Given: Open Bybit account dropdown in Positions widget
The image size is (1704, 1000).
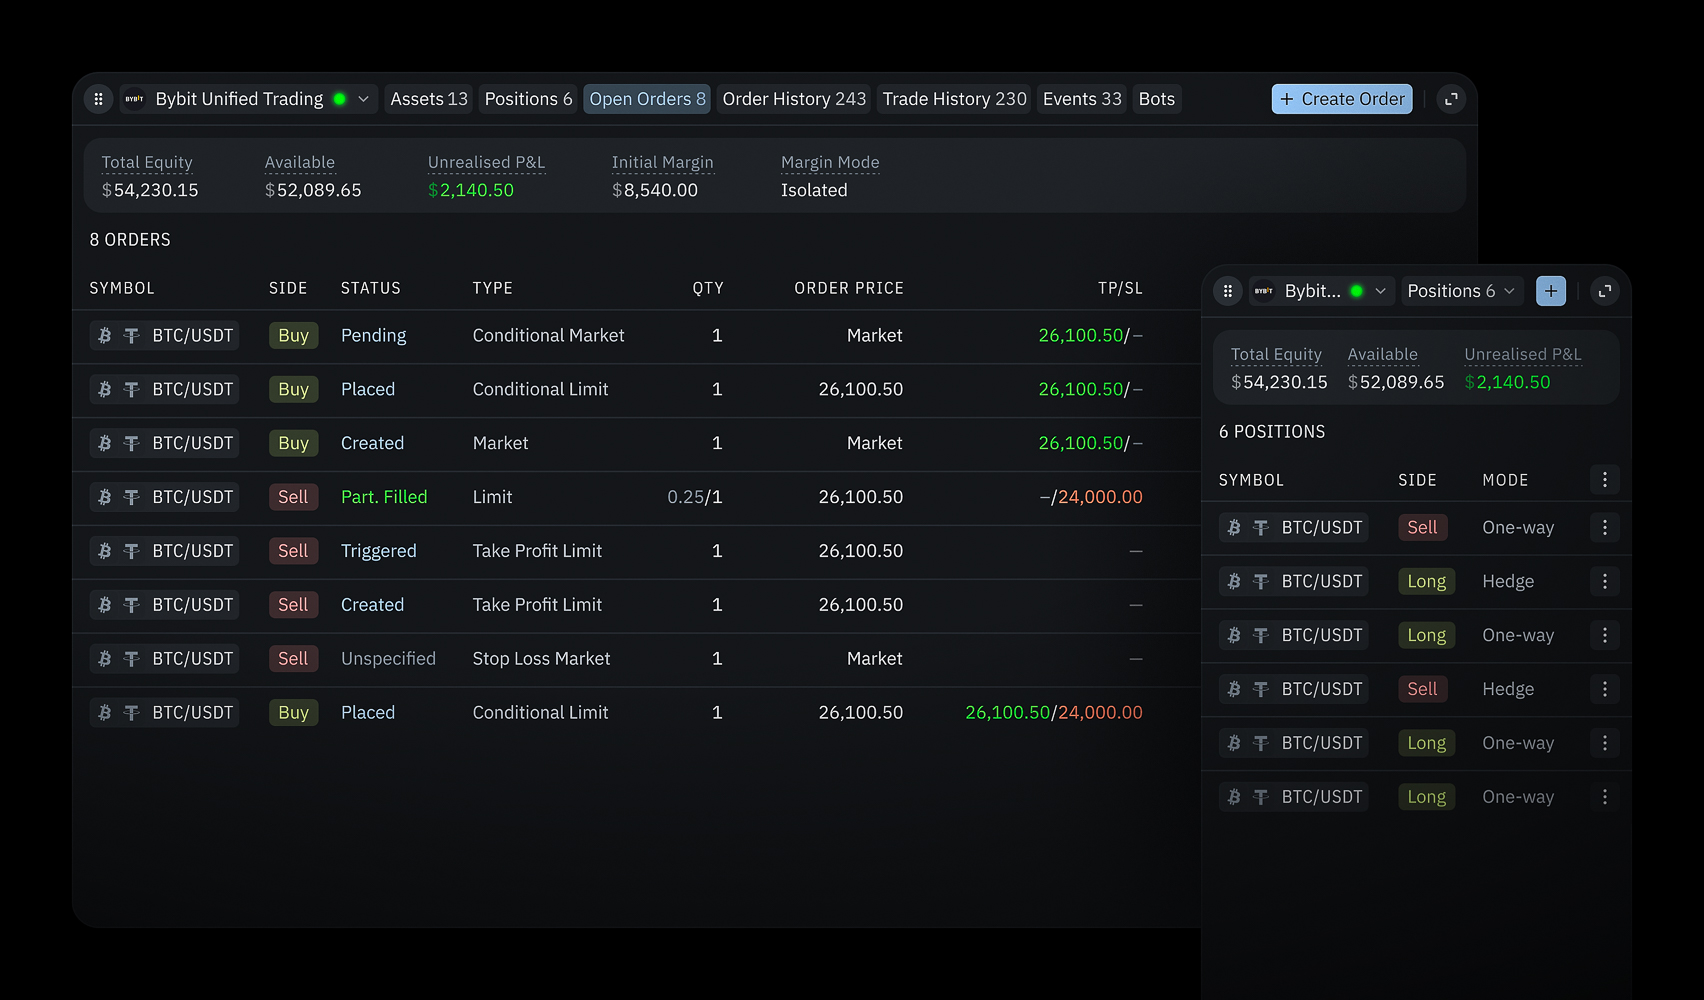Looking at the screenshot, I should click(x=1322, y=291).
